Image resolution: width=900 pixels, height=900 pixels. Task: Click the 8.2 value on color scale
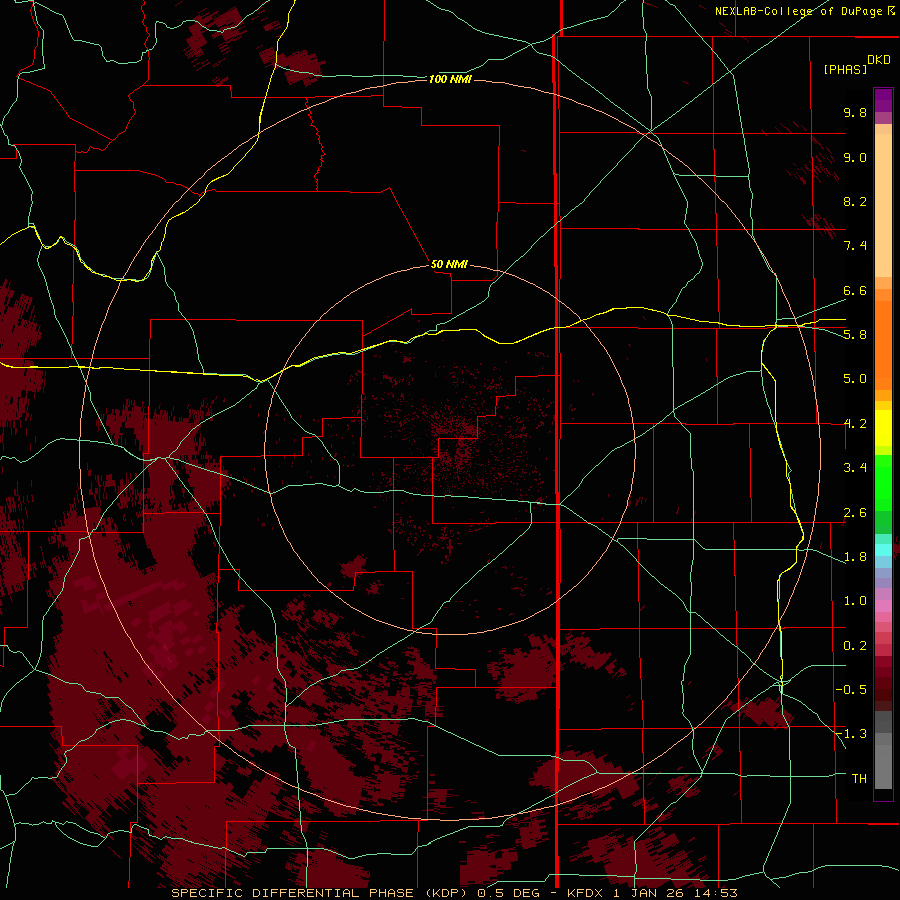(x=855, y=201)
